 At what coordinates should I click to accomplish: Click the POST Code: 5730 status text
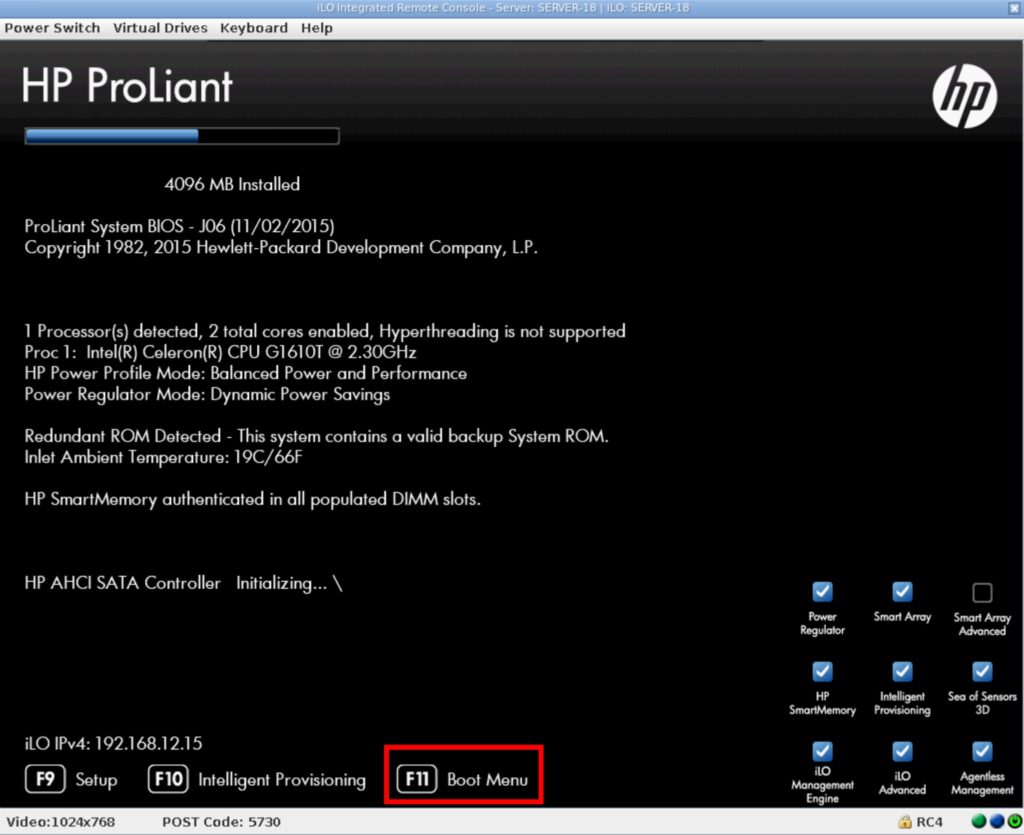pos(221,822)
